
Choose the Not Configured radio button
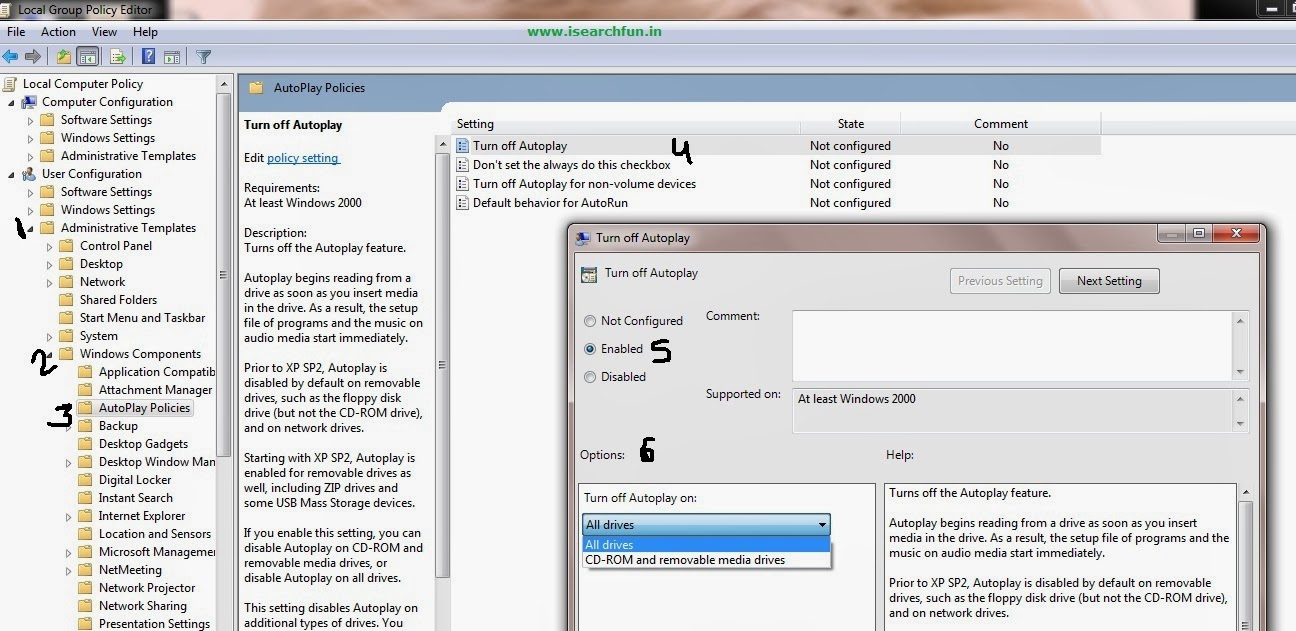[589, 320]
